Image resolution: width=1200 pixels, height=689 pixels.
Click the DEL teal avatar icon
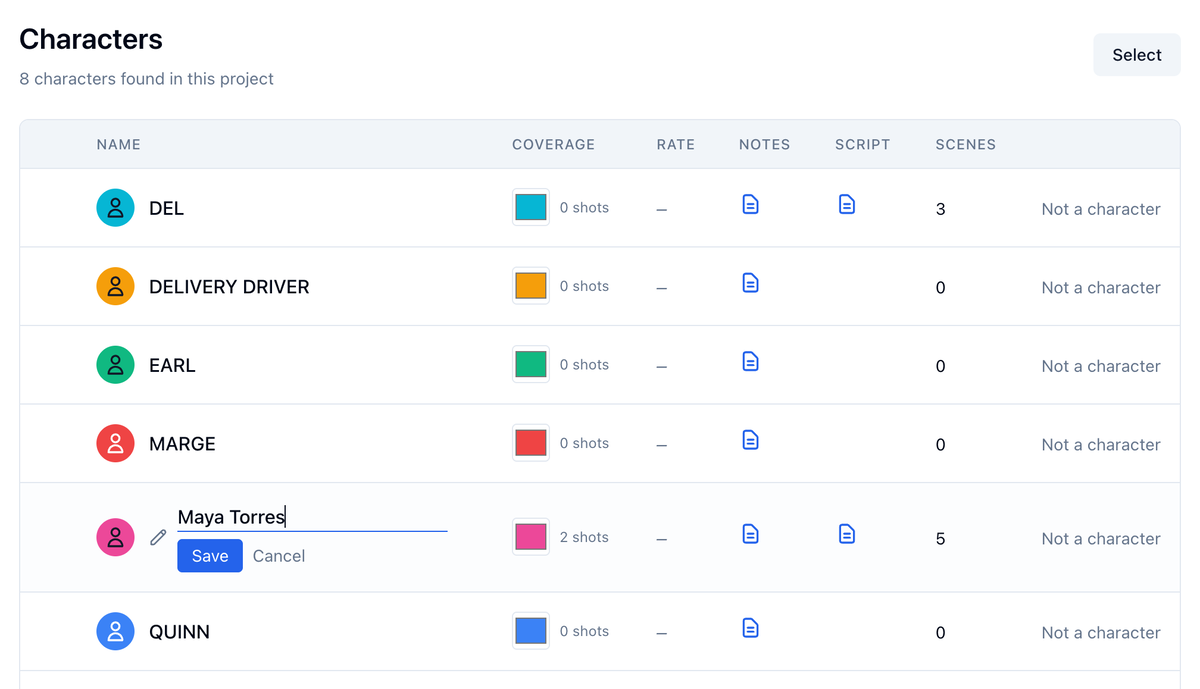115,208
